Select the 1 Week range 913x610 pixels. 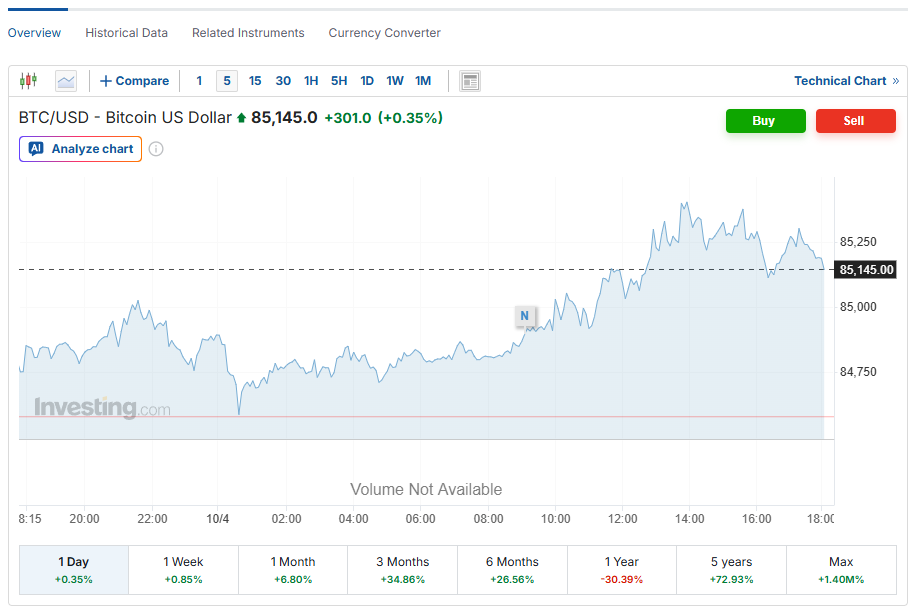tap(183, 570)
